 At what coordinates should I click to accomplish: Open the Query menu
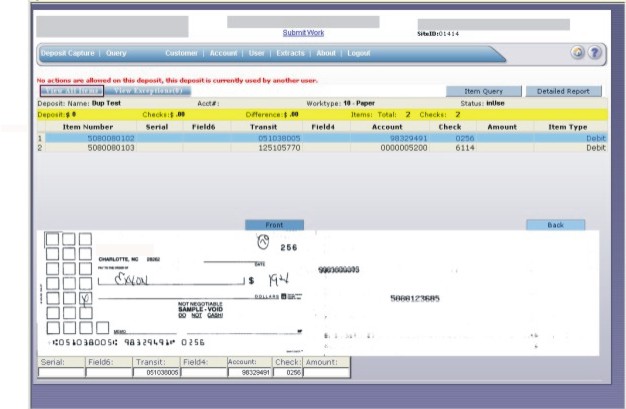pos(116,53)
